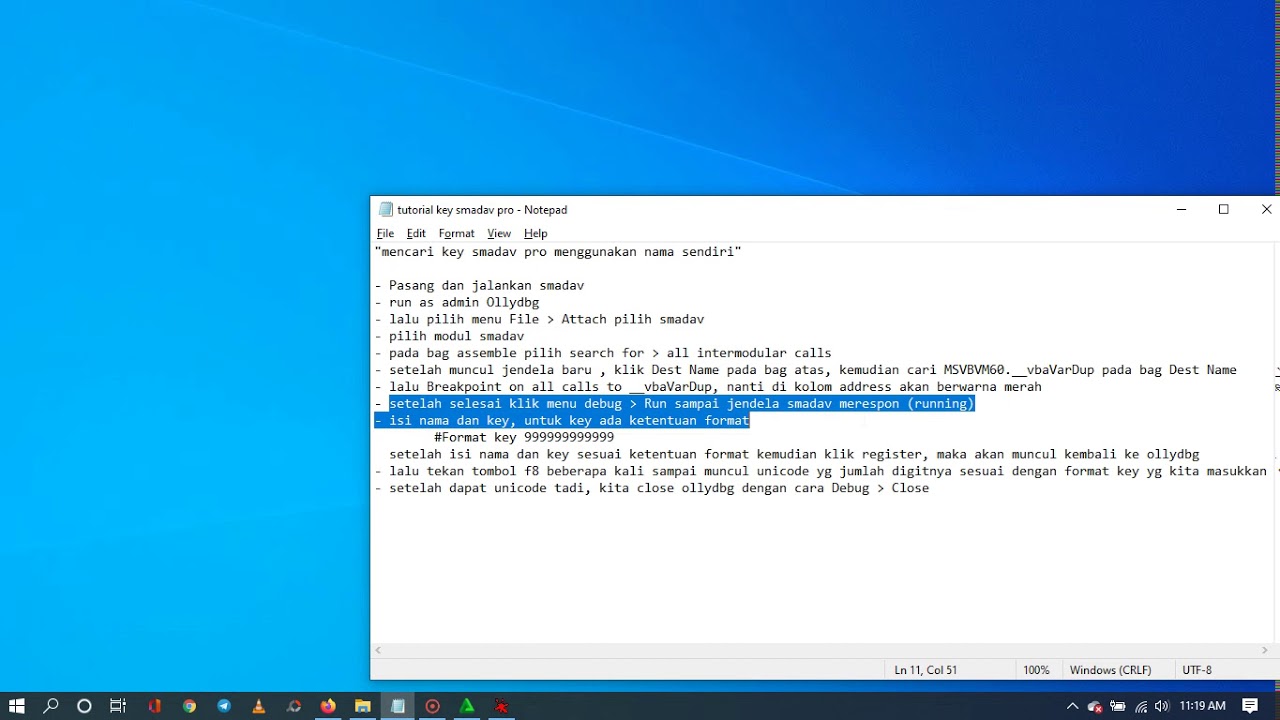Viewport: 1280px width, 720px height.
Task: Open VLC media player from taskbar
Action: tap(259, 706)
